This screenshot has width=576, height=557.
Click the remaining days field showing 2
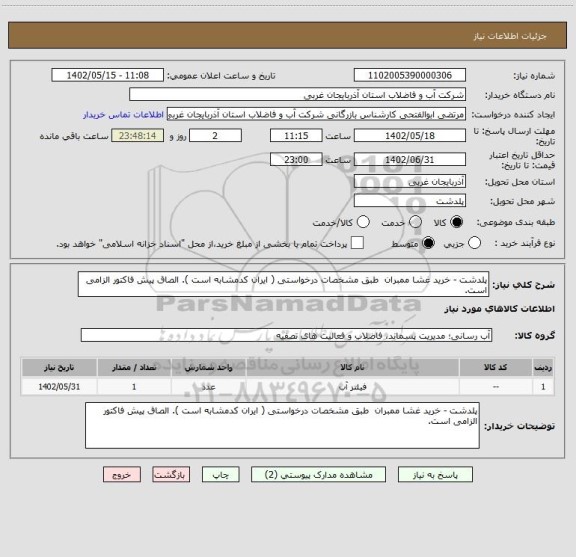[215, 136]
